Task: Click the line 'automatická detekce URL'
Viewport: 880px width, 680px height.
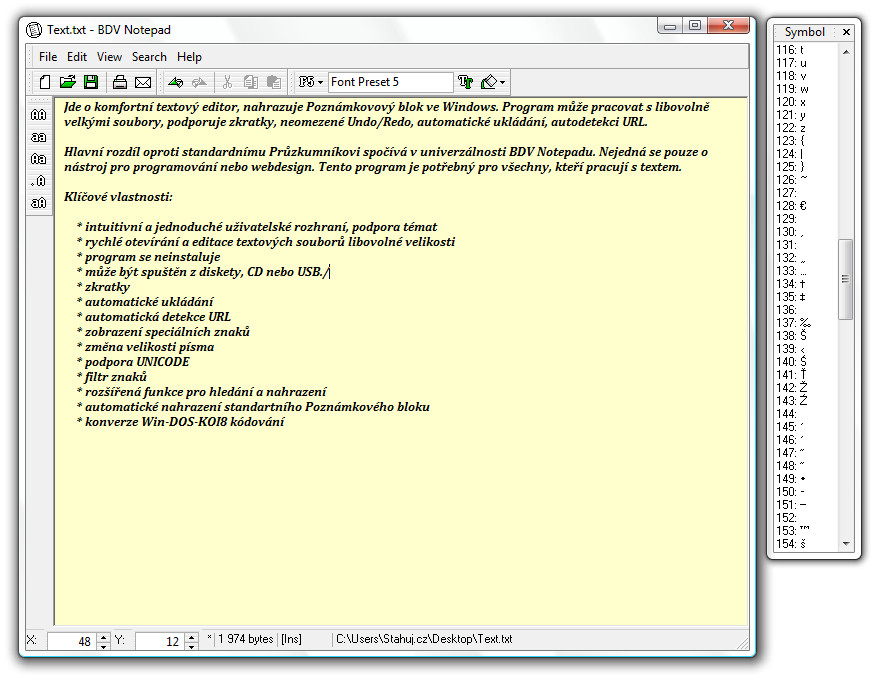Action: click(x=158, y=317)
